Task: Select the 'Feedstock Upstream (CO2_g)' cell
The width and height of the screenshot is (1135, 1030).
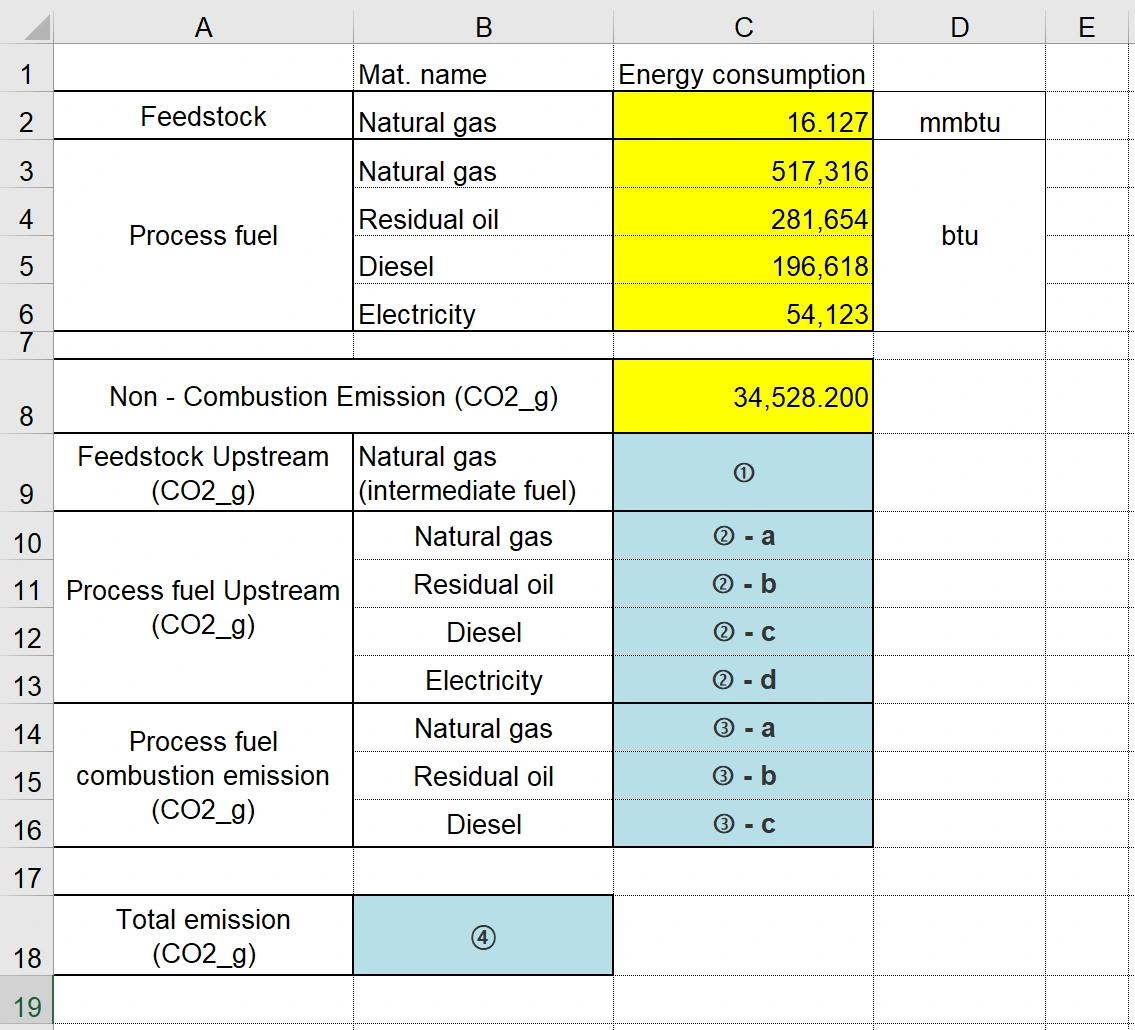Action: point(203,473)
